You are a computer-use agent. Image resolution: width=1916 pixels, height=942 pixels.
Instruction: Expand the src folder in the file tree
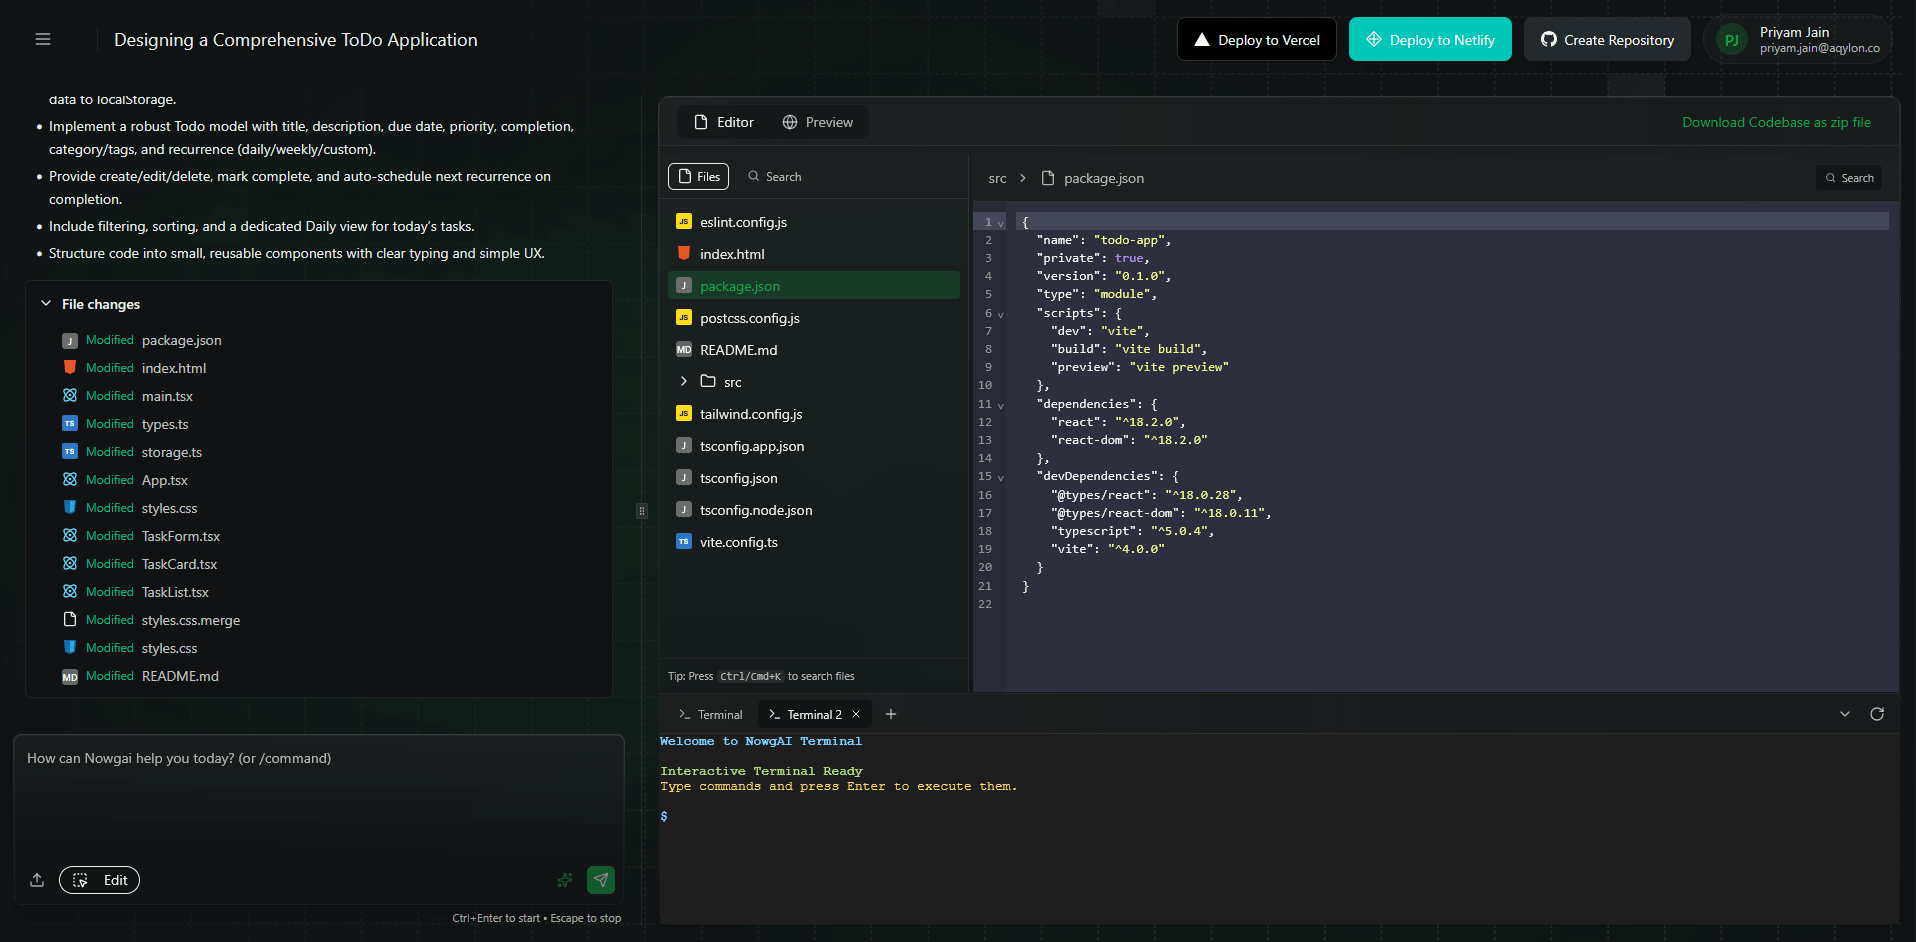[684, 381]
